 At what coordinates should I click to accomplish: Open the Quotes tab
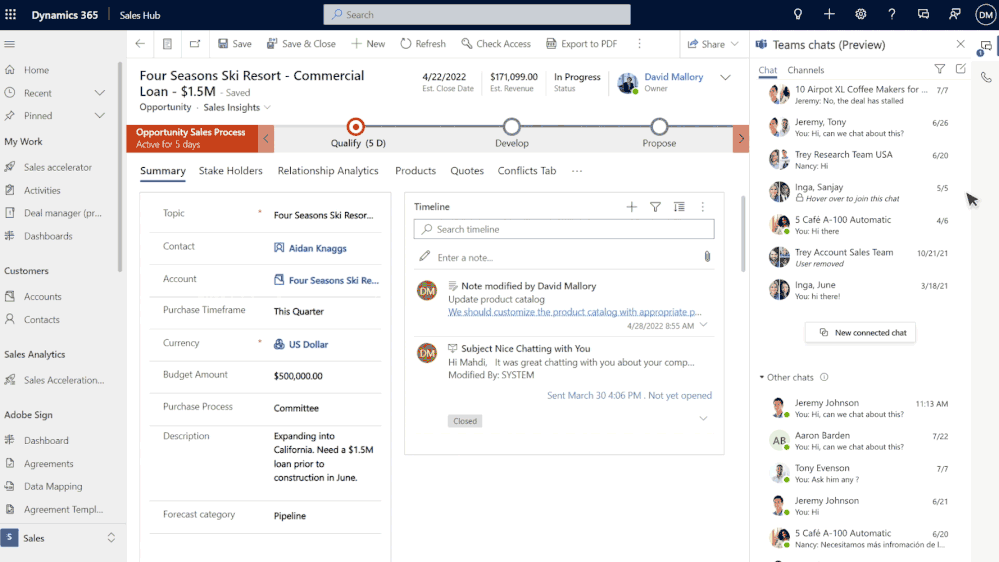tap(467, 171)
